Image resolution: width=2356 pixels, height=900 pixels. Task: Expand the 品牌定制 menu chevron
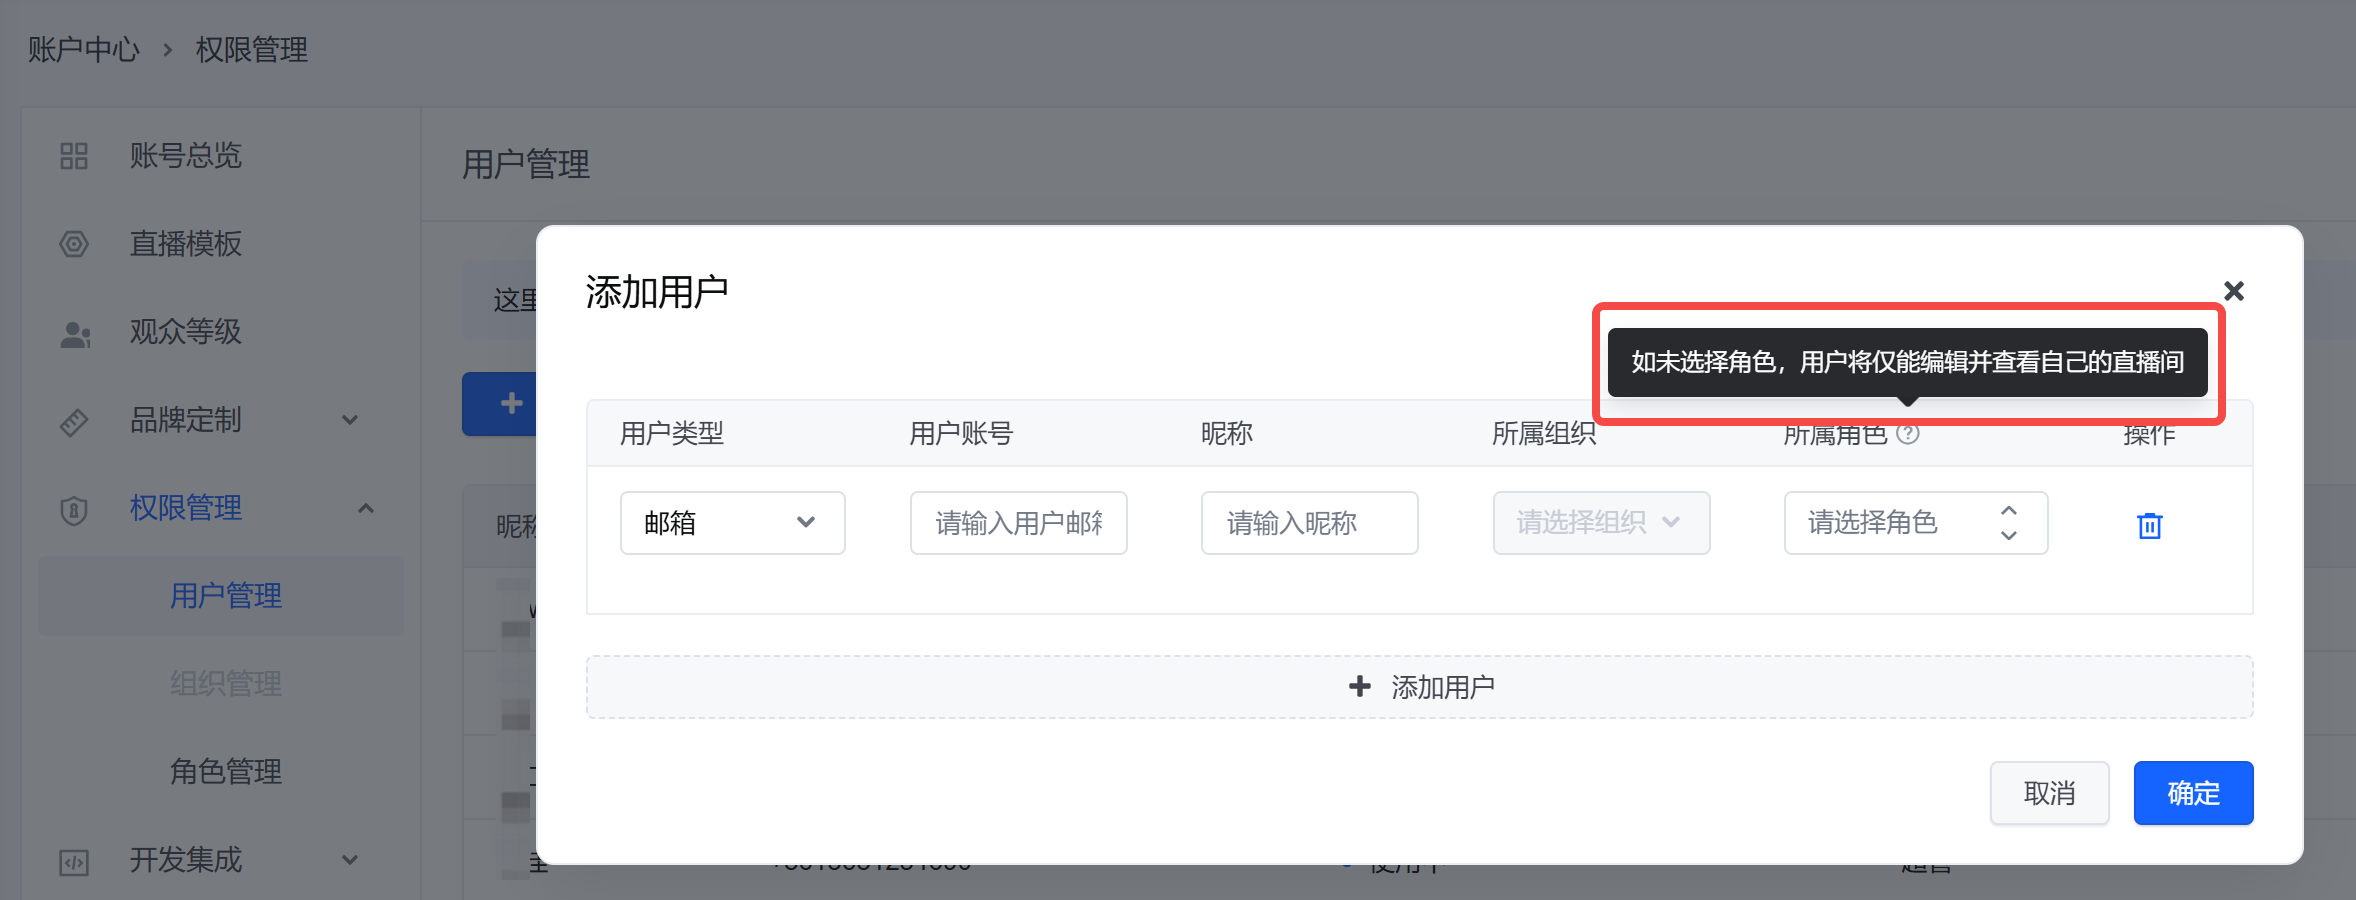point(350,420)
